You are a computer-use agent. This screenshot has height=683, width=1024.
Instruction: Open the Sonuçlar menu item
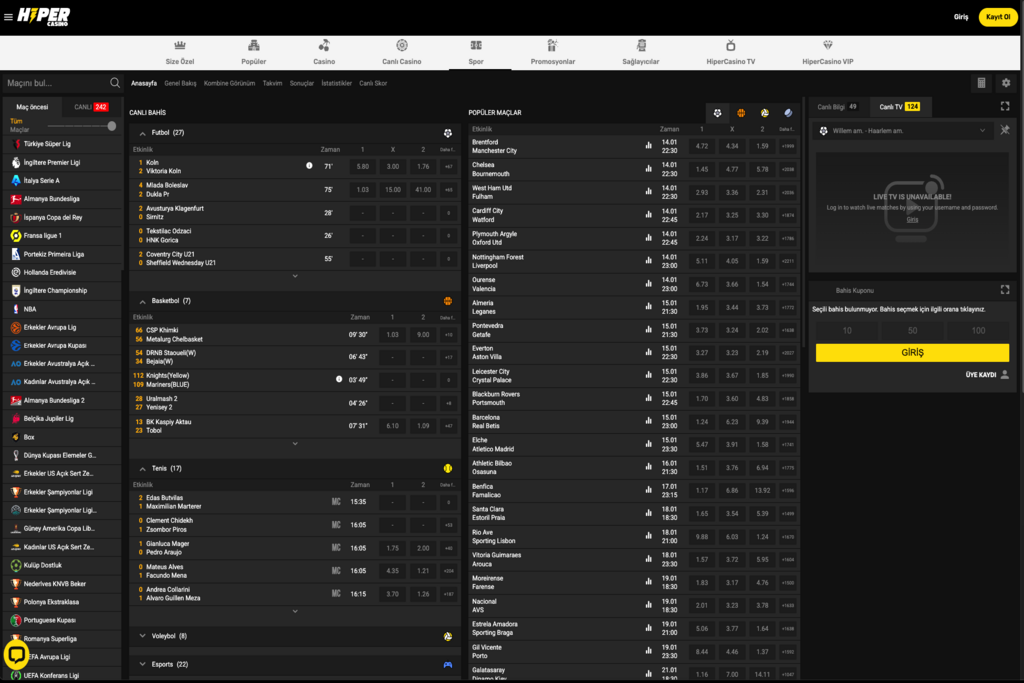point(302,84)
